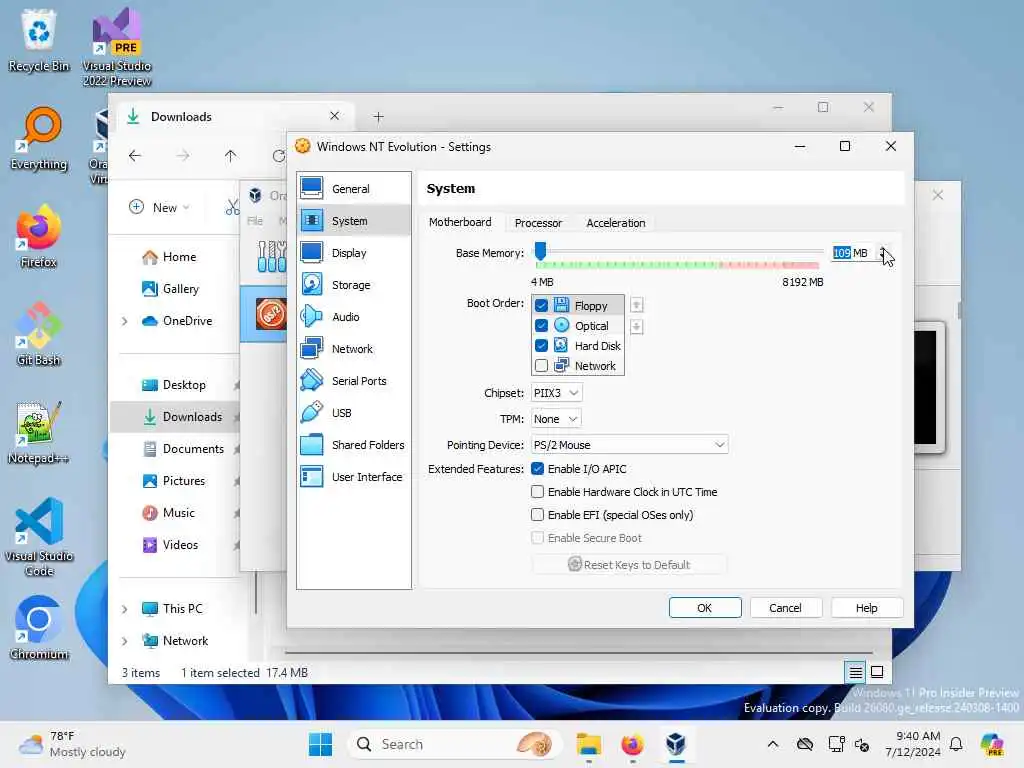Open Network settings category in sidebar

pyautogui.click(x=354, y=349)
